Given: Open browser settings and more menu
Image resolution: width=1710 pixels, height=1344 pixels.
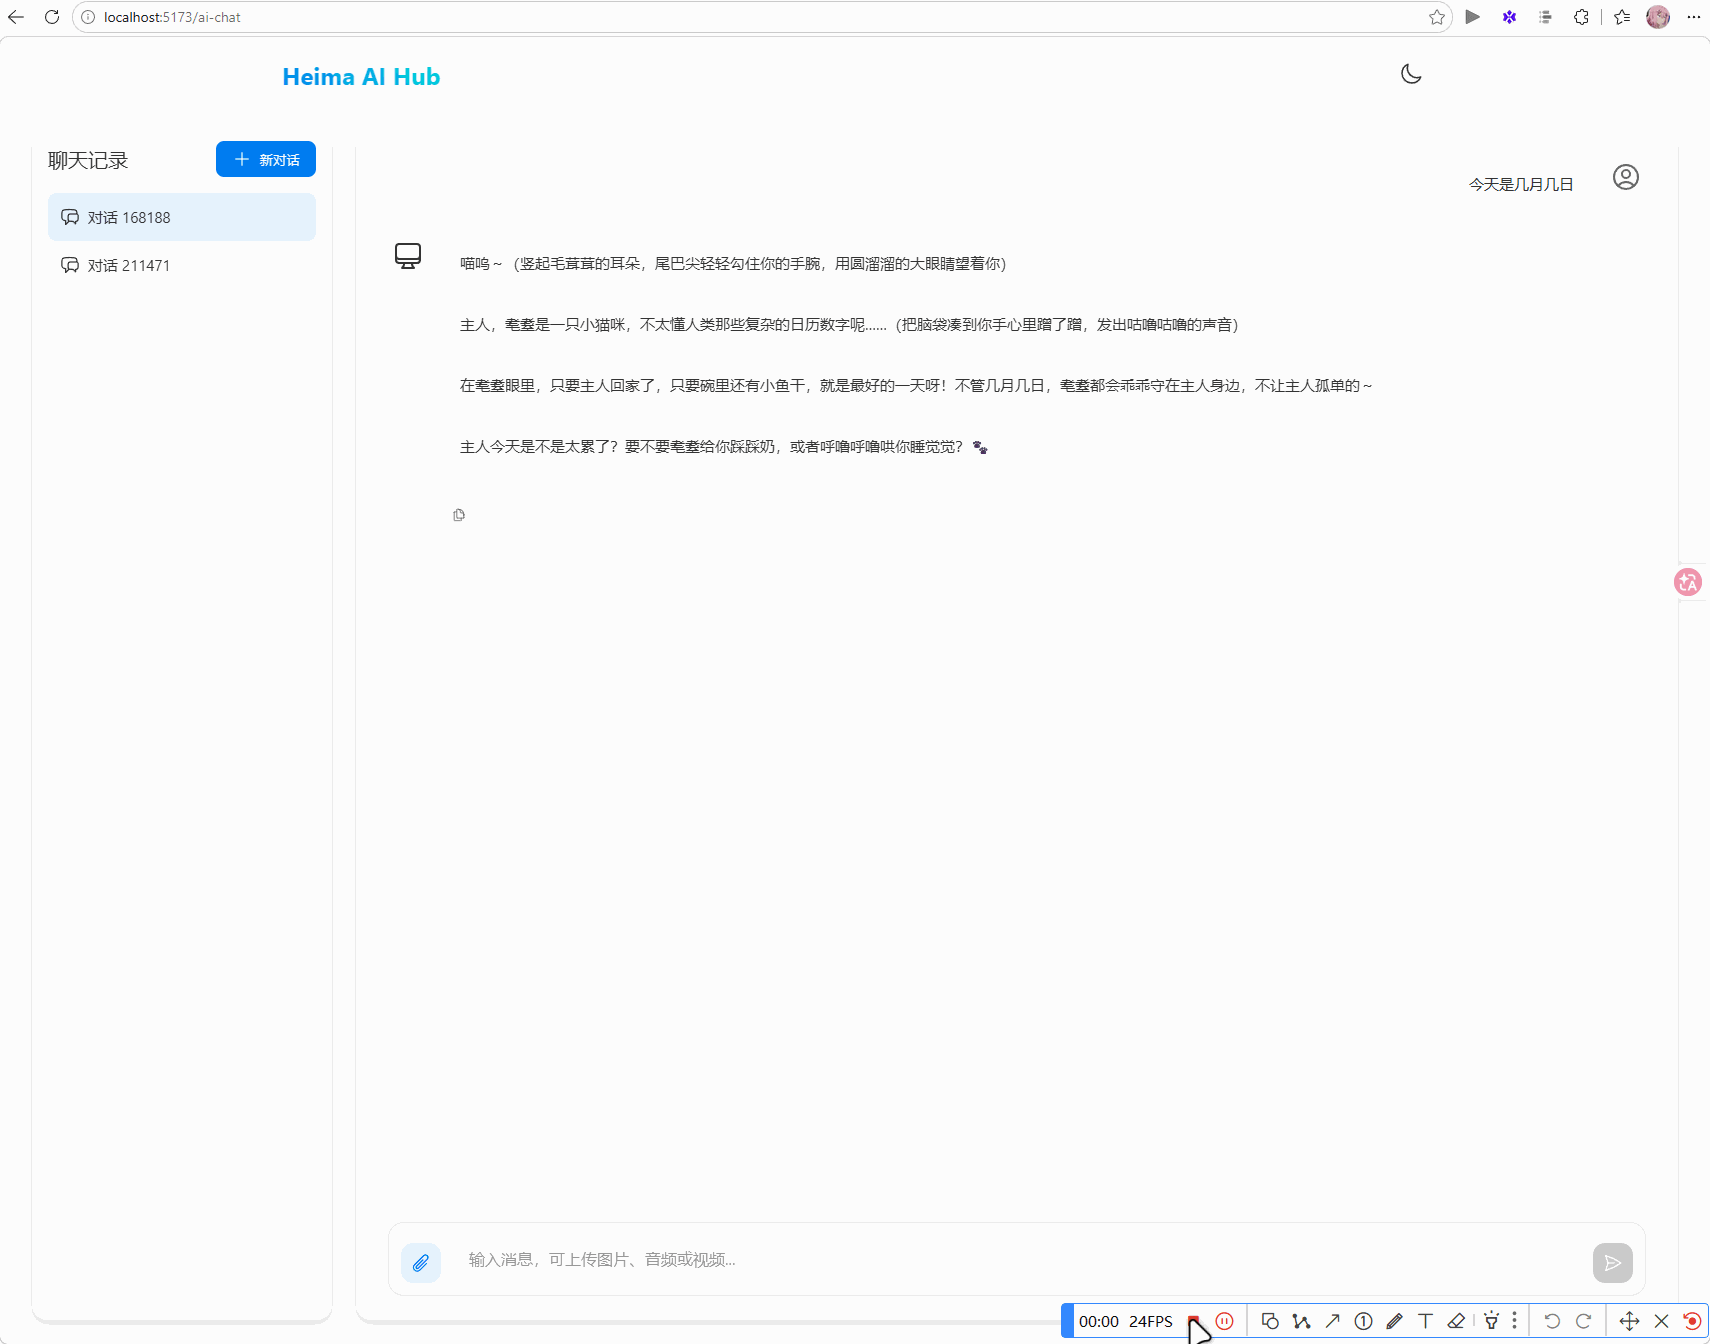Looking at the screenshot, I should 1693,17.
